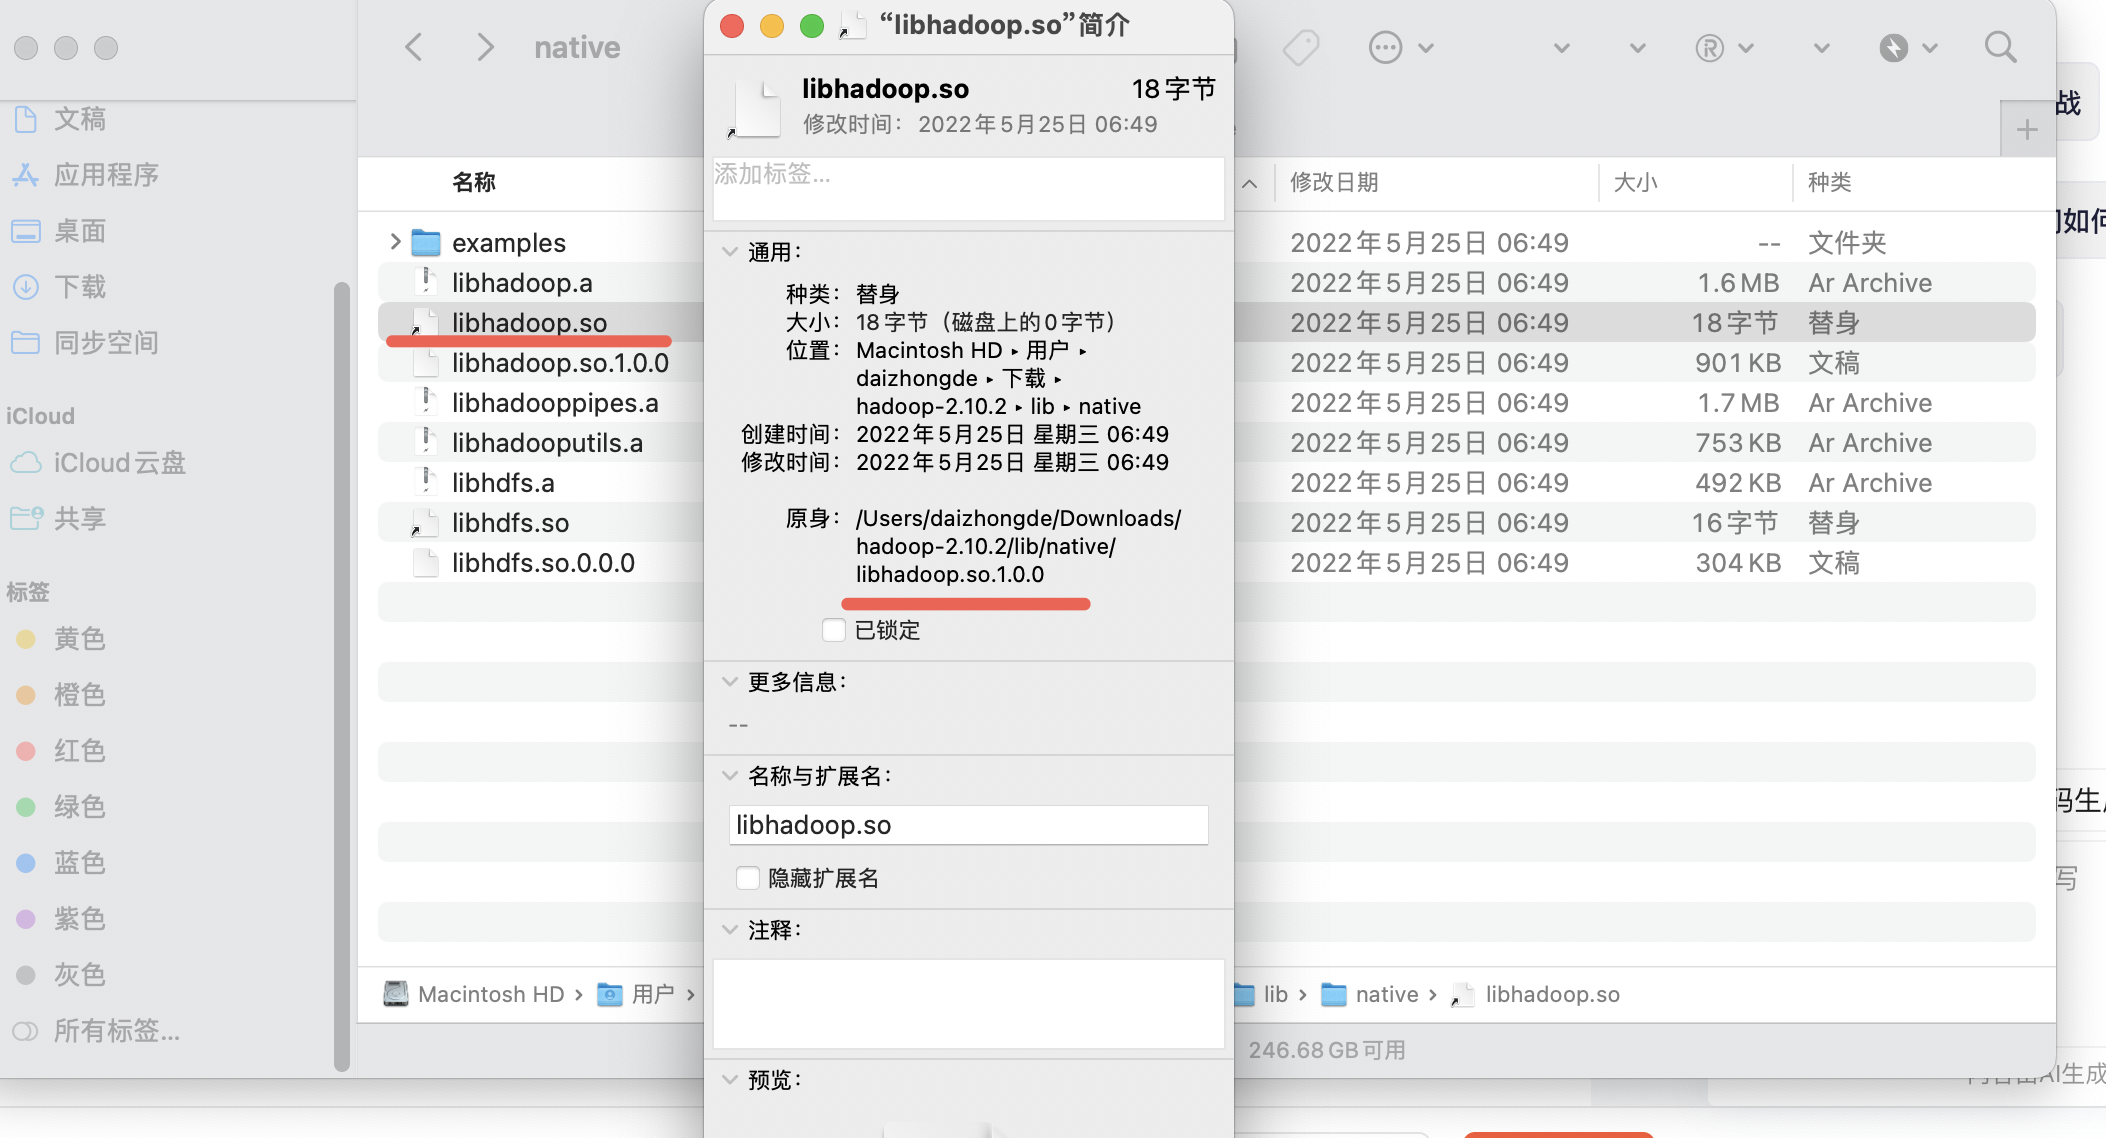The height and width of the screenshot is (1138, 2106).
Task: Collapse the 名称与扩展名 section
Action: click(x=730, y=776)
